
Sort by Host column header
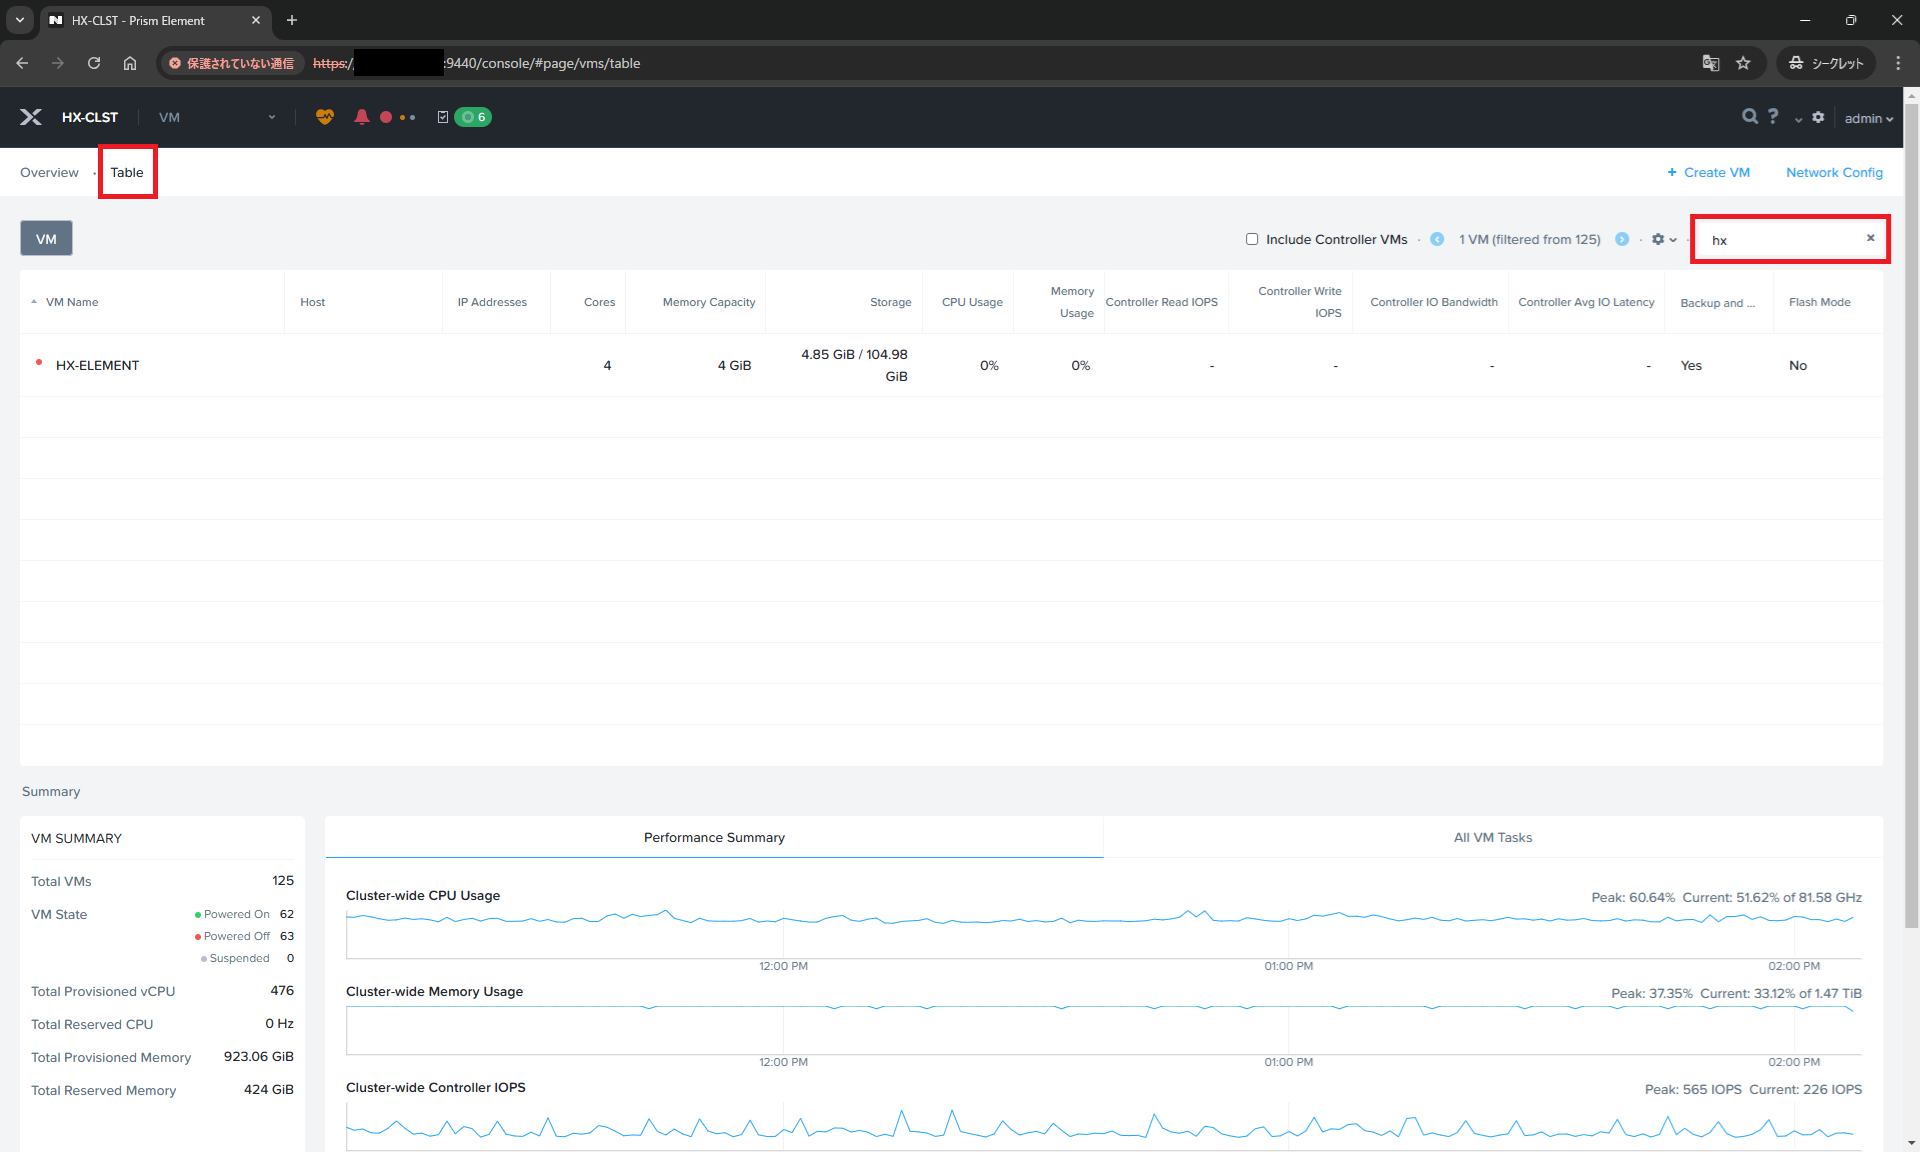(312, 302)
